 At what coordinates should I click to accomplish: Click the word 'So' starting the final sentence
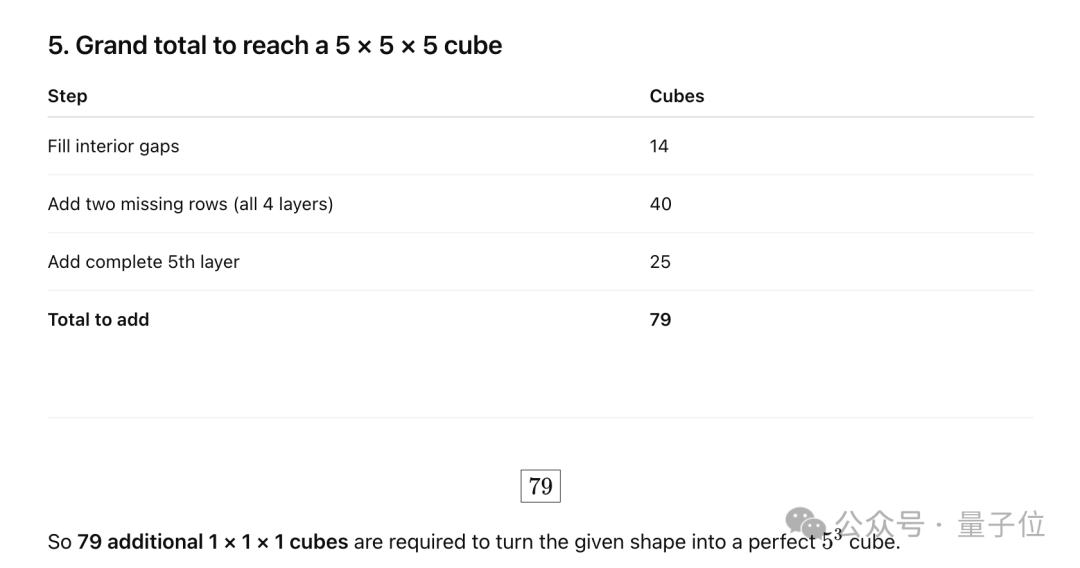(59, 542)
